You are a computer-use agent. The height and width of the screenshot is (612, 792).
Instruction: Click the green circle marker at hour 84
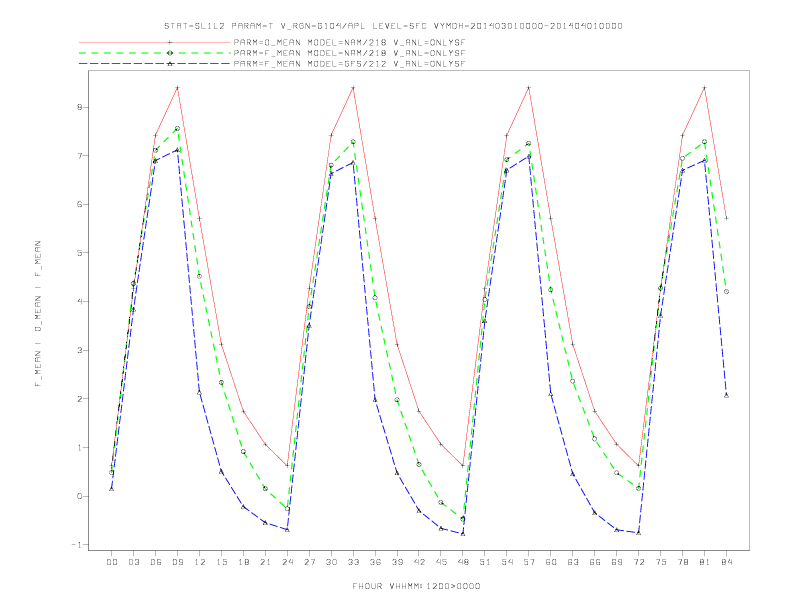[726, 292]
